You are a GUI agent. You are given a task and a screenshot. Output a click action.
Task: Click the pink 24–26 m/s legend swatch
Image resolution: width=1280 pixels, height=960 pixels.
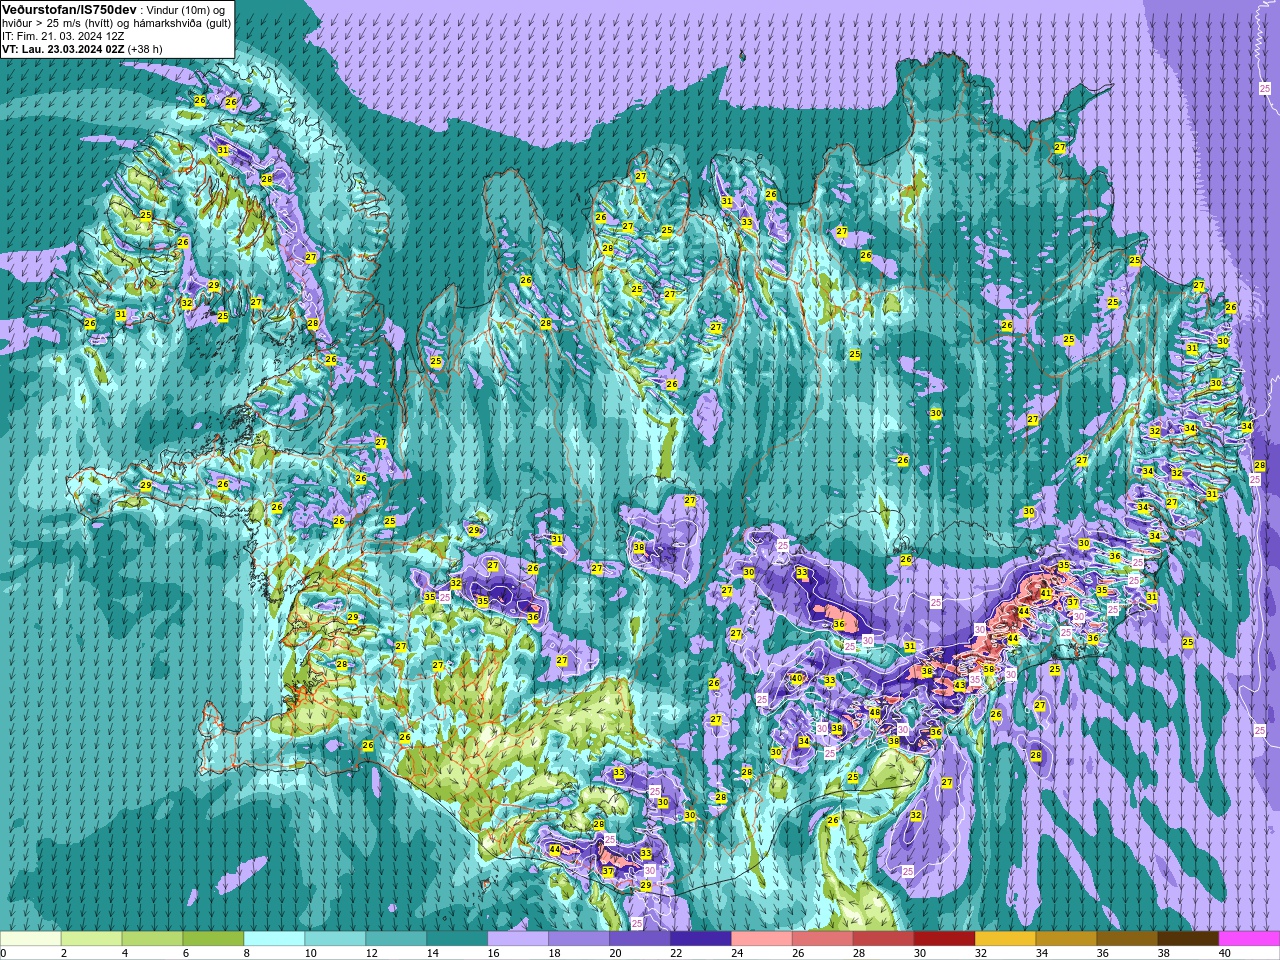(x=762, y=939)
